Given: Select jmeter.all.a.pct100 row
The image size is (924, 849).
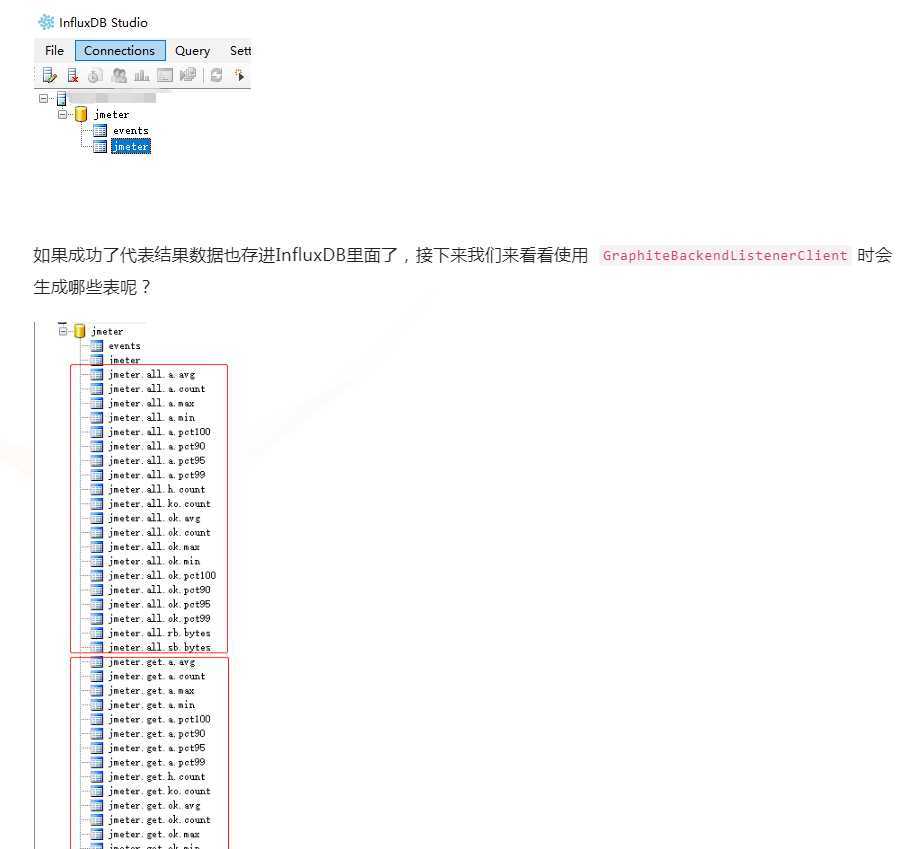Looking at the screenshot, I should tap(159, 432).
